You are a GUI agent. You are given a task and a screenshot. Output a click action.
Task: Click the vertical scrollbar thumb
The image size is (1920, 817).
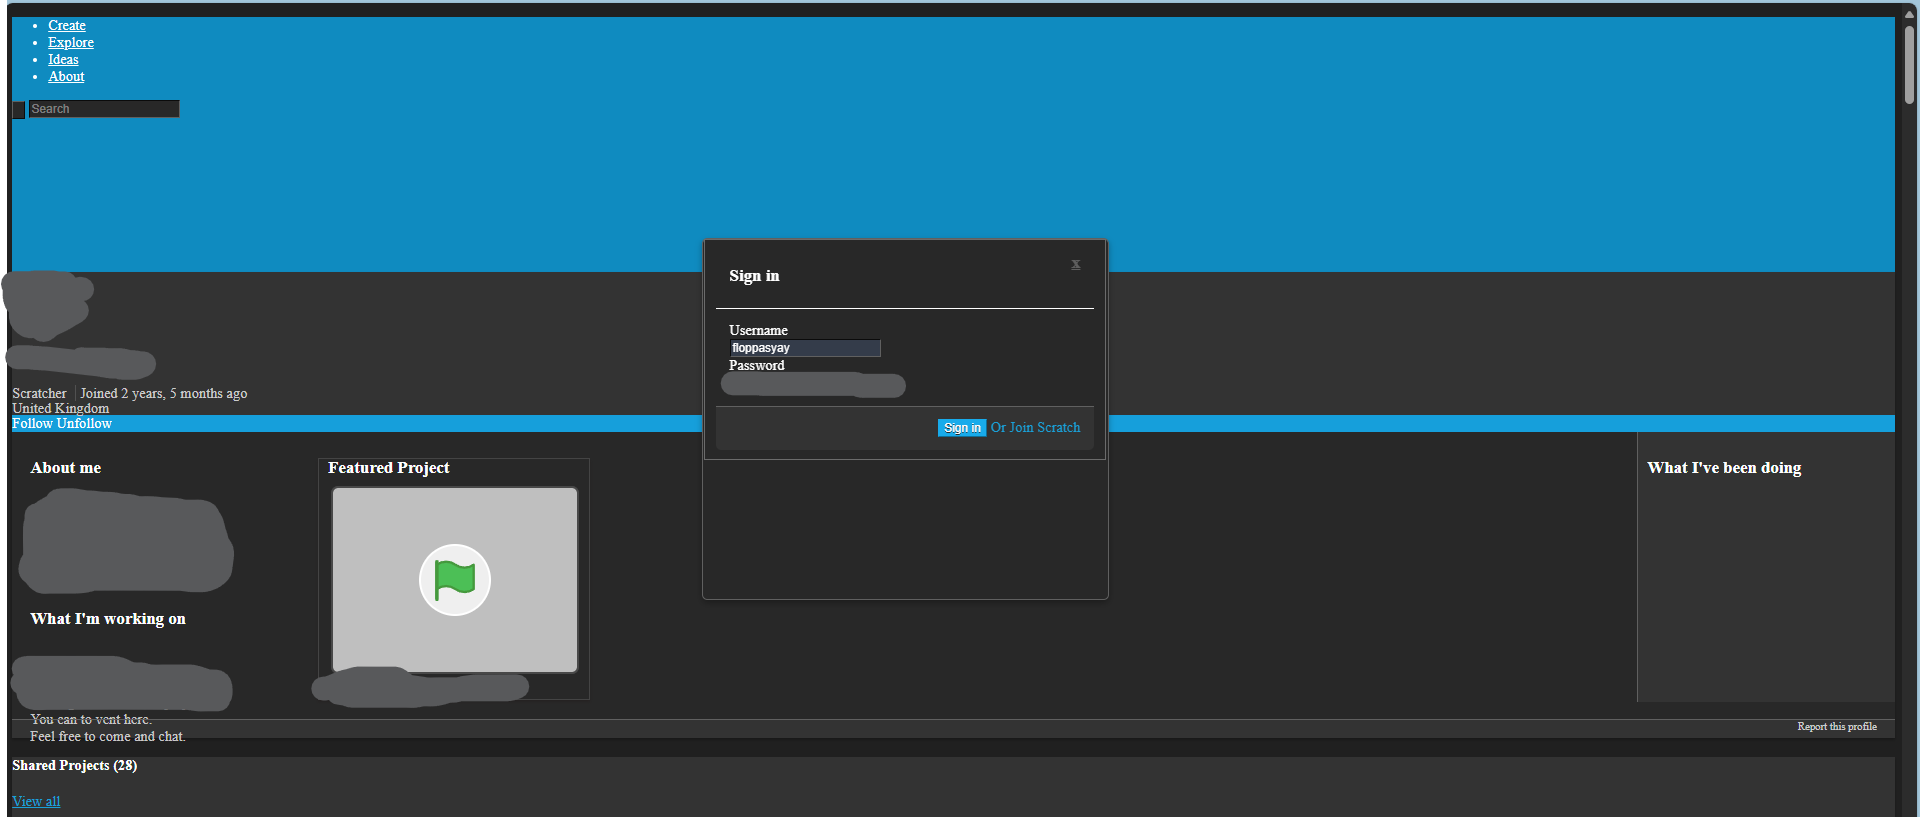pos(1909,65)
